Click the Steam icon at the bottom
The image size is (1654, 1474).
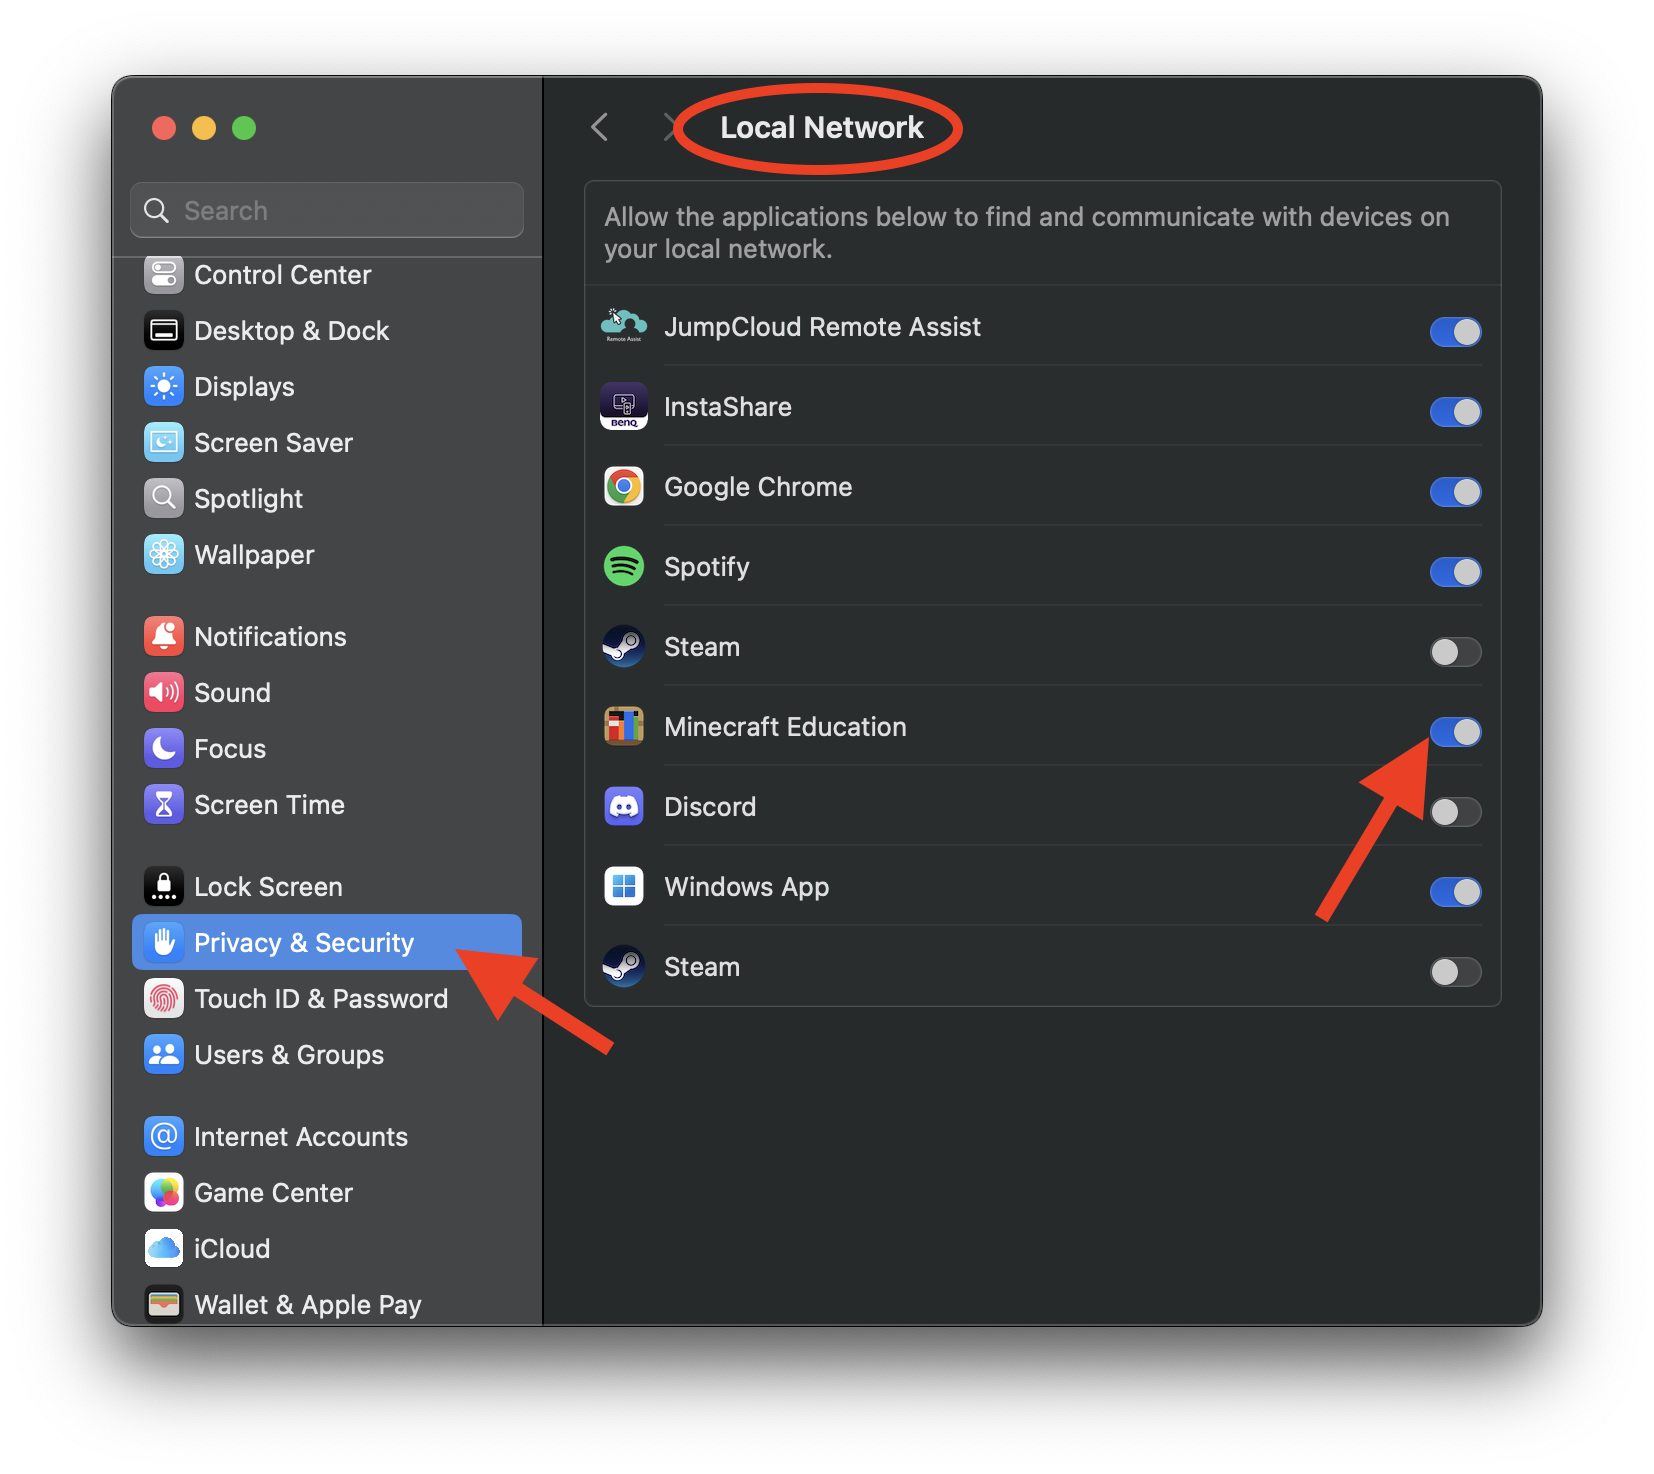coord(623,966)
